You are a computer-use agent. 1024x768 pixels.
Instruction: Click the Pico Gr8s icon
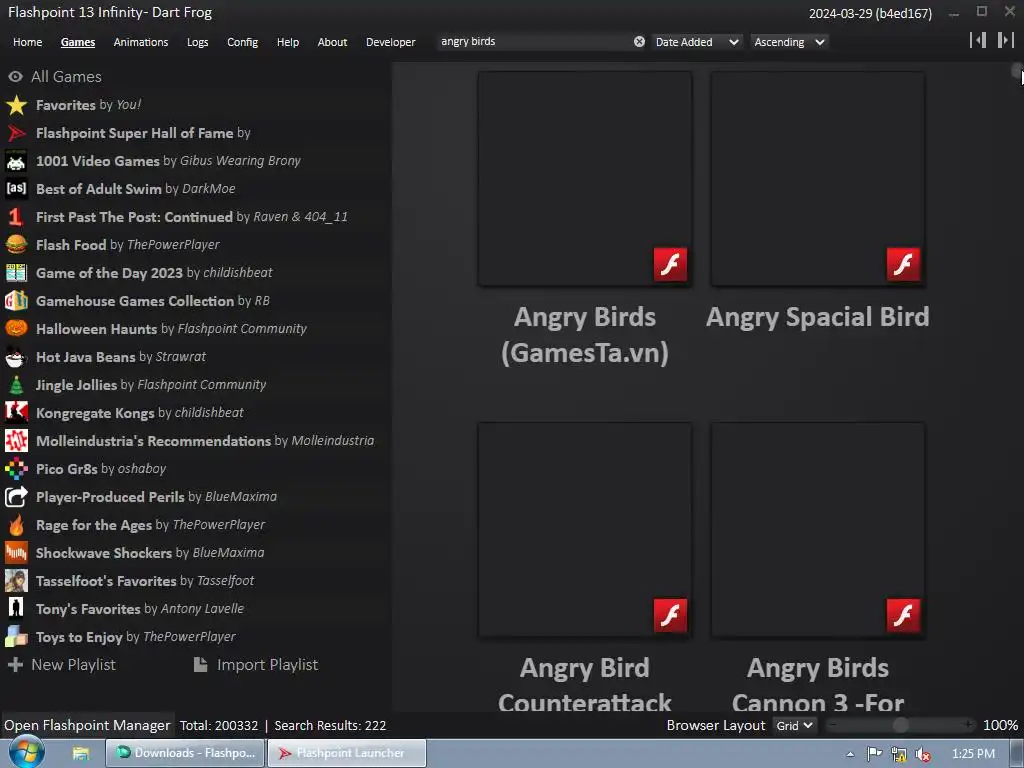[x=16, y=469]
